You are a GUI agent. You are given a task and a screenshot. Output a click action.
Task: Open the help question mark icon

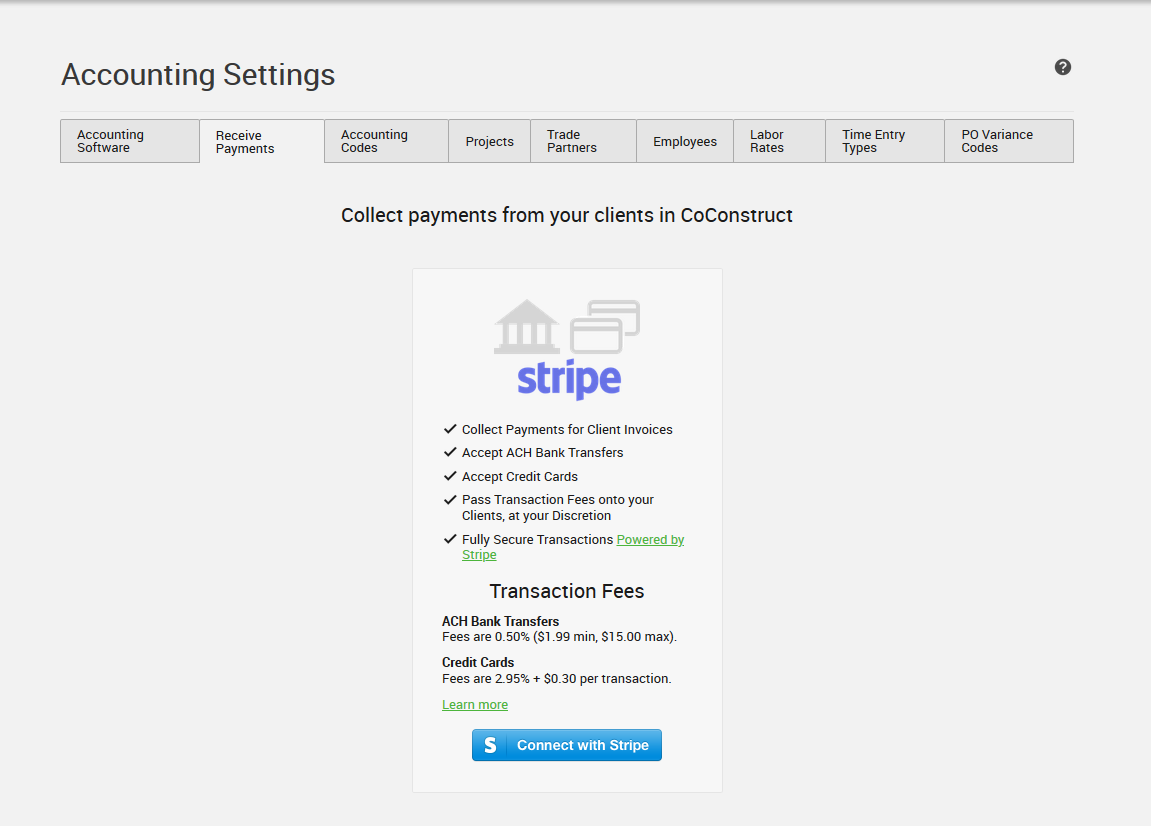coord(1062,68)
